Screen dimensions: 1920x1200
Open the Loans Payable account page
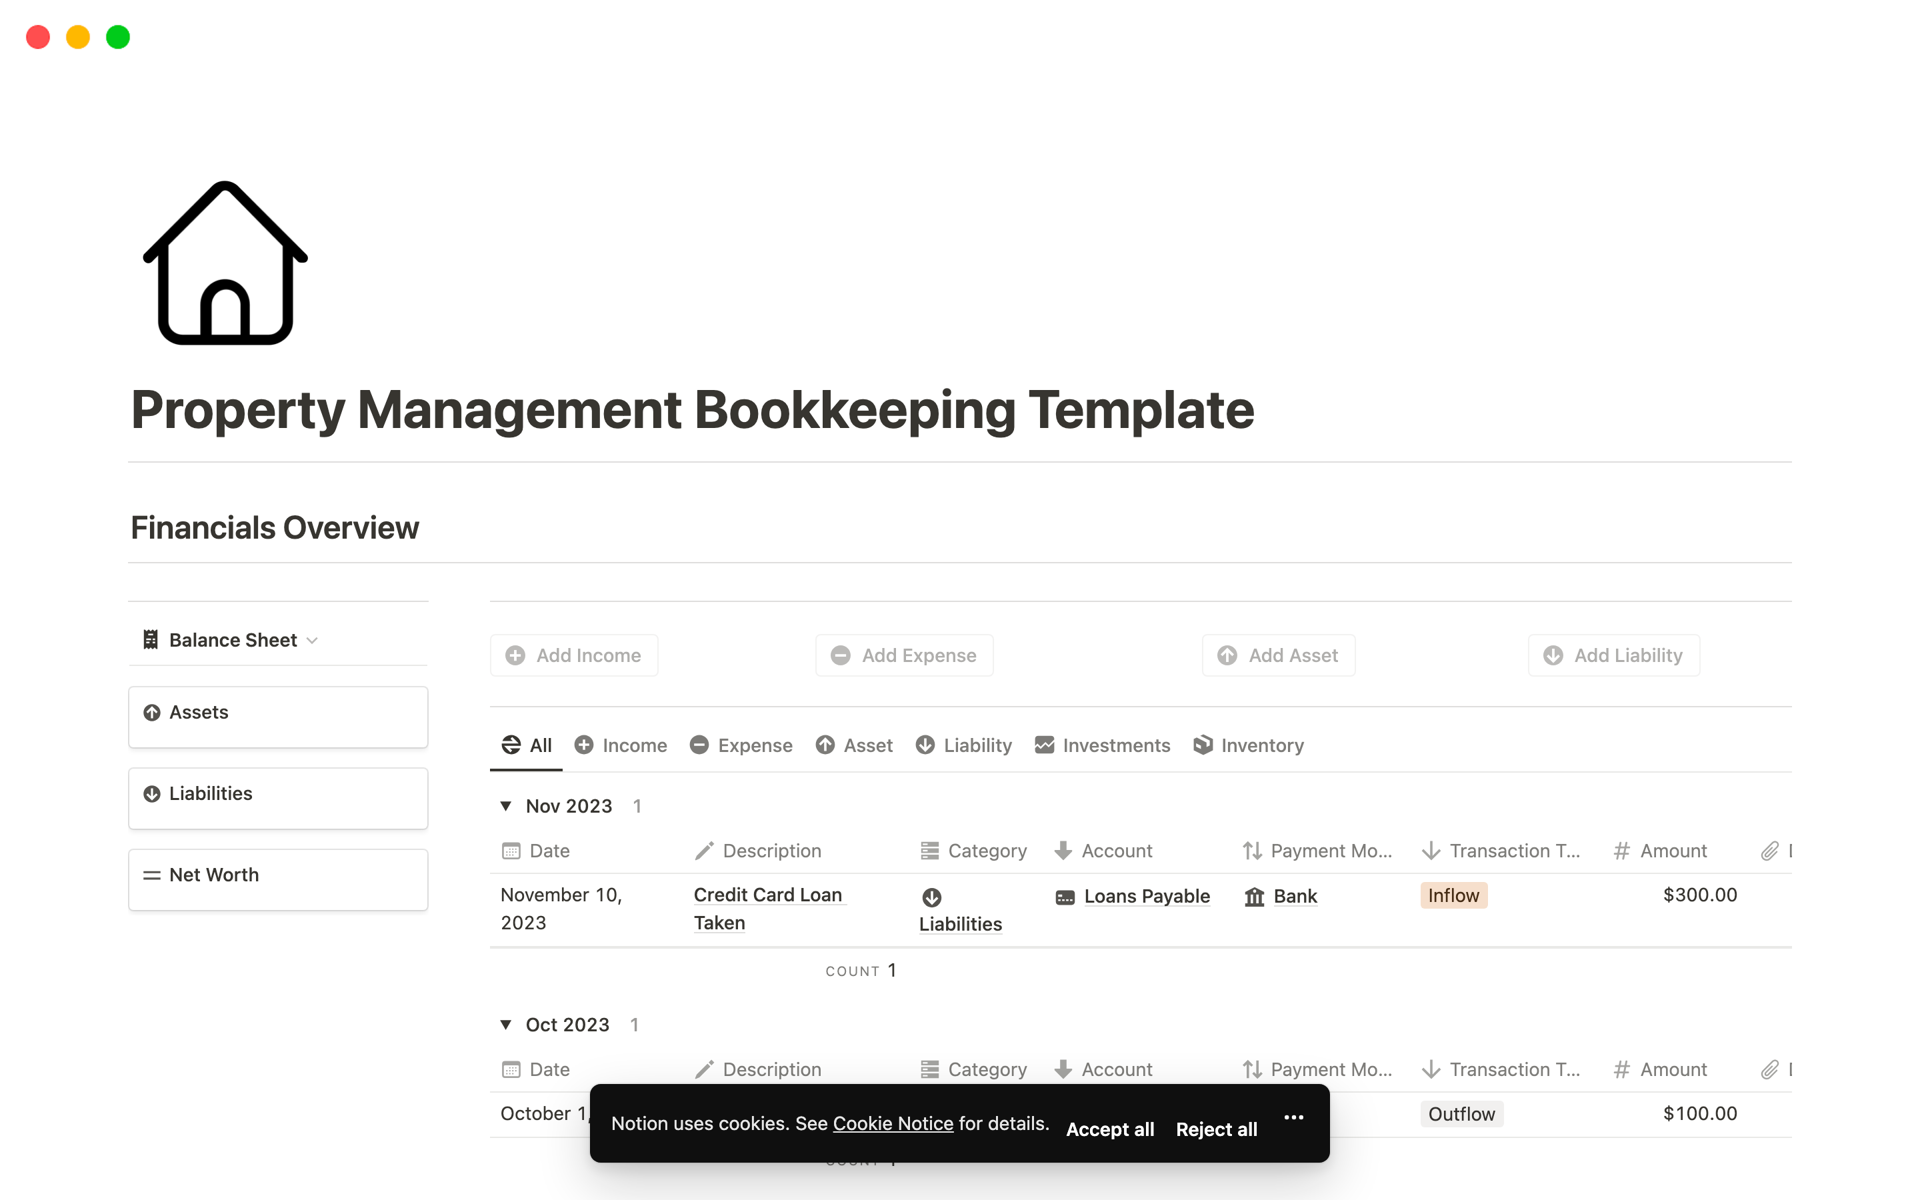click(1147, 896)
